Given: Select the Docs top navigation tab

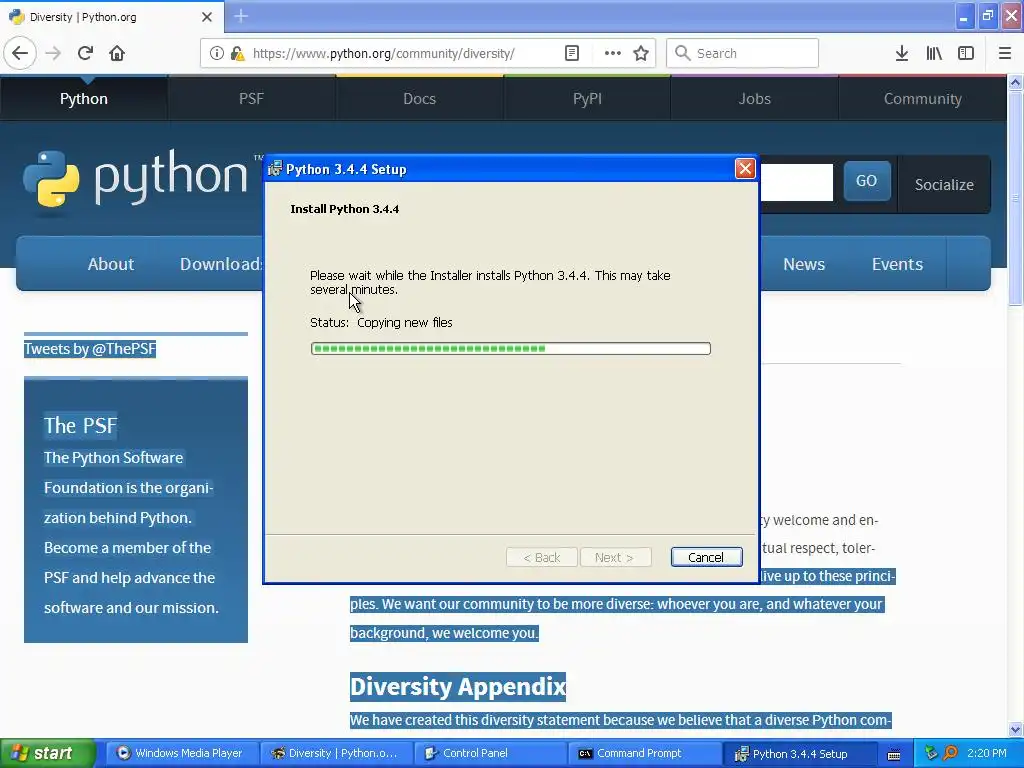Looking at the screenshot, I should click(x=419, y=99).
